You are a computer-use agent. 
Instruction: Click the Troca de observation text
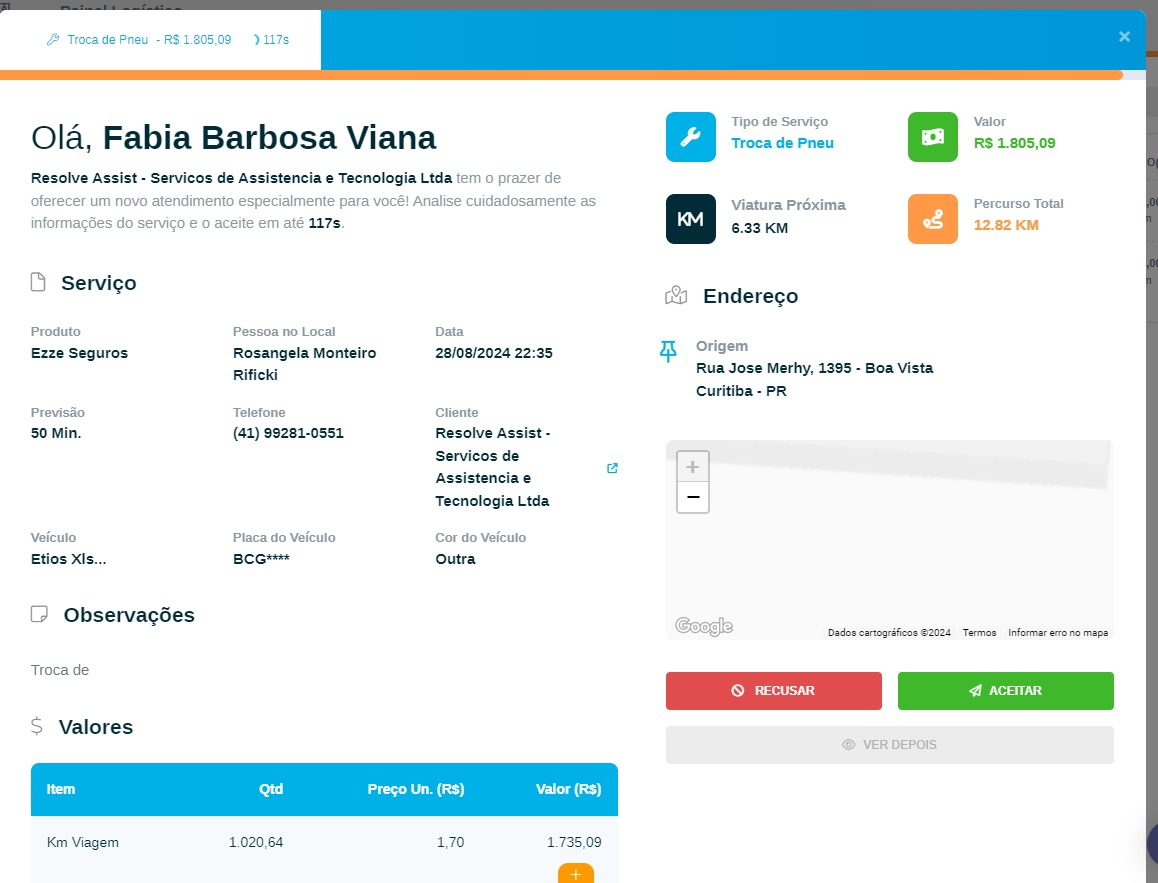click(x=60, y=670)
